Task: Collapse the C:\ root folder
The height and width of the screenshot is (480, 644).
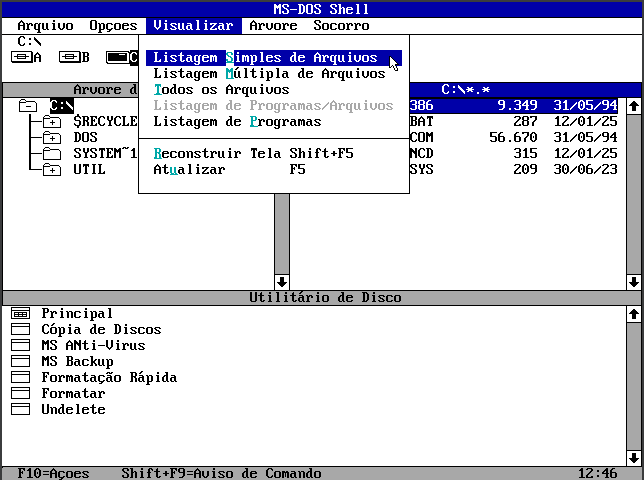Action: pos(28,106)
